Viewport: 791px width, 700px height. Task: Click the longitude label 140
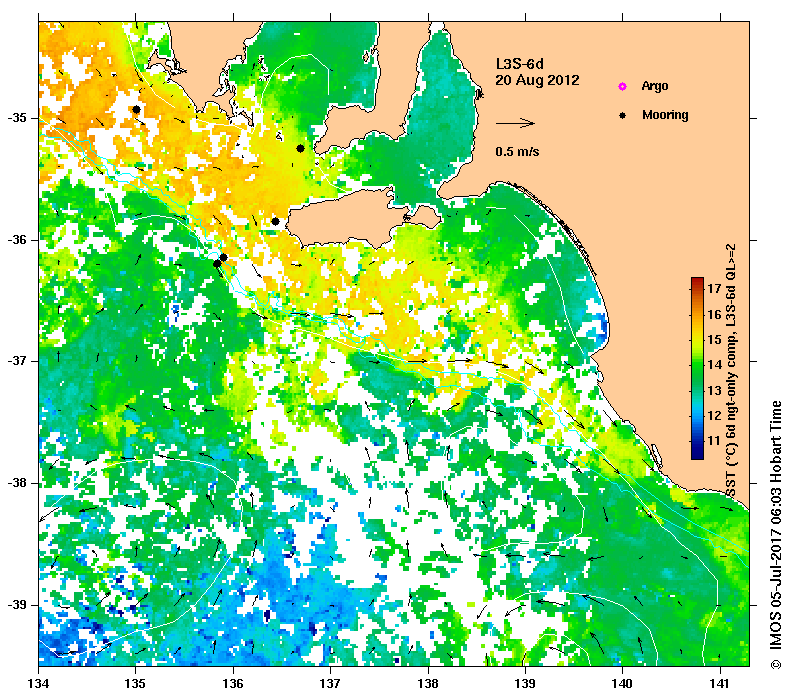click(623, 684)
